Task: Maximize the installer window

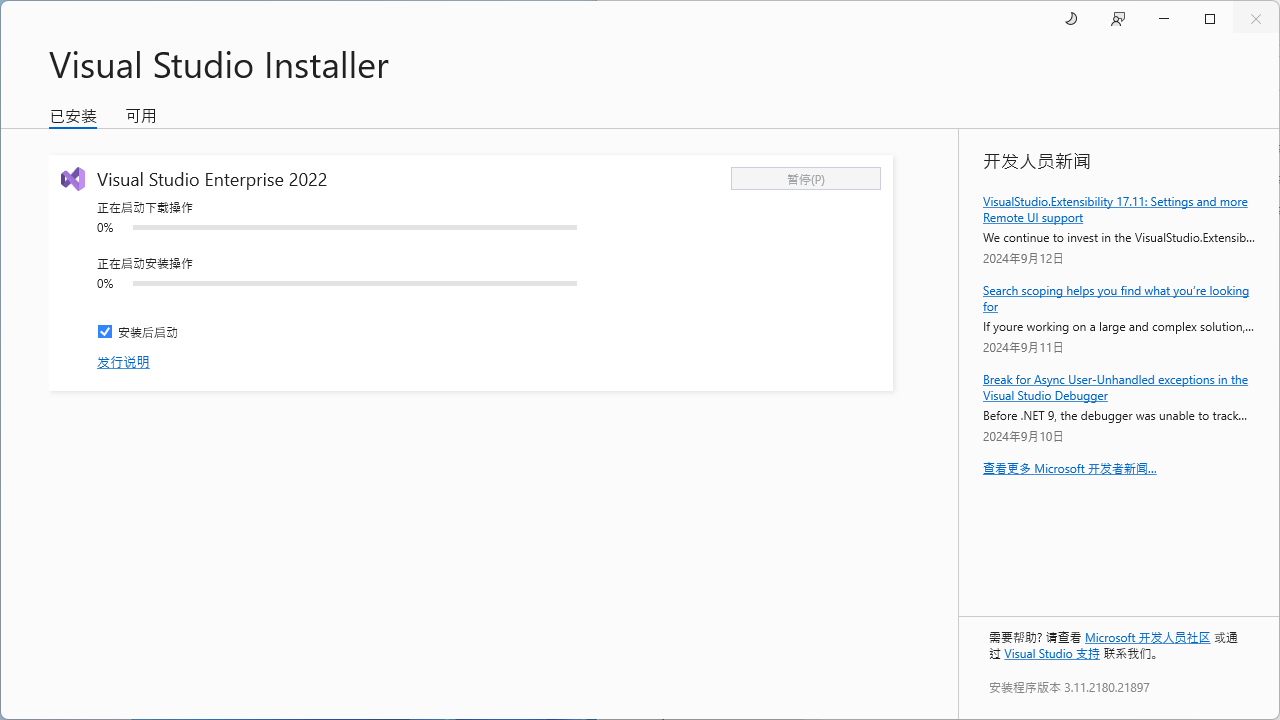Action: (x=1210, y=19)
